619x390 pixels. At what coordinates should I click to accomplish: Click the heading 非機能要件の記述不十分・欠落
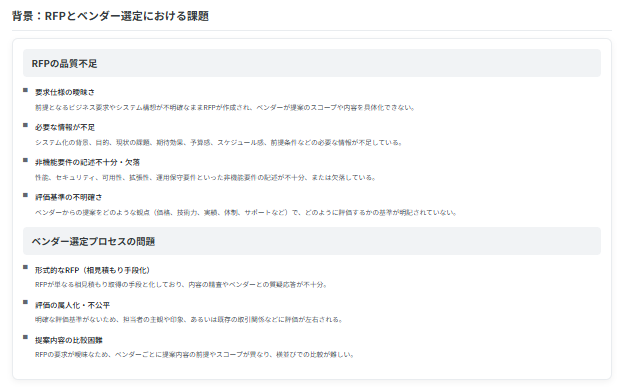pyautogui.click(x=87, y=162)
